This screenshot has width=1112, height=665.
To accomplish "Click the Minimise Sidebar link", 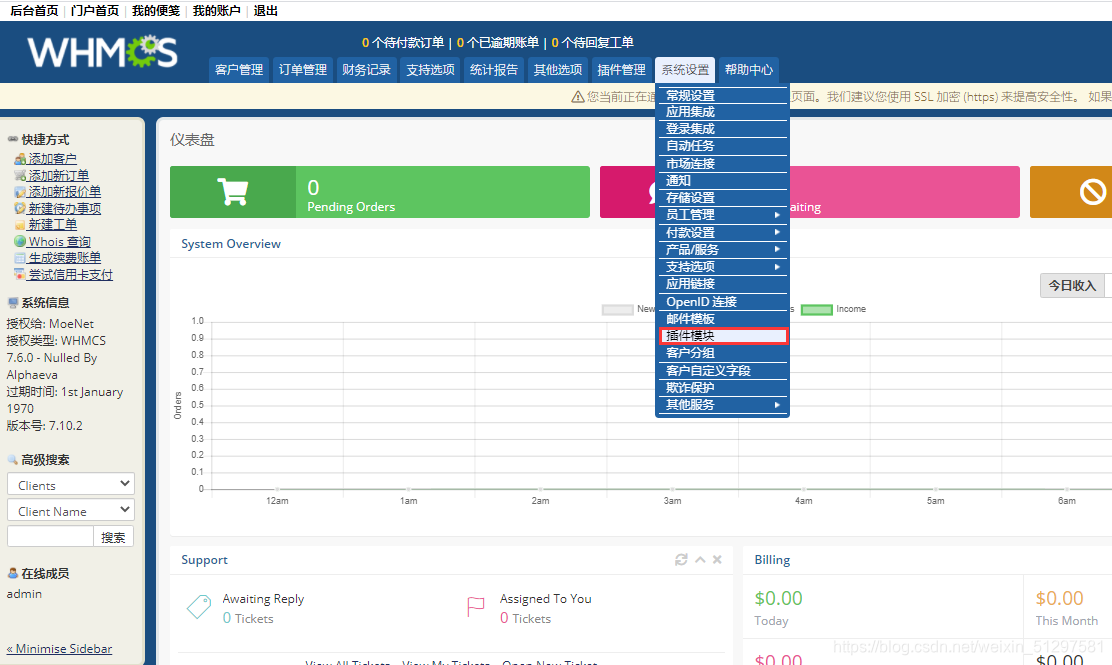I will [59, 648].
